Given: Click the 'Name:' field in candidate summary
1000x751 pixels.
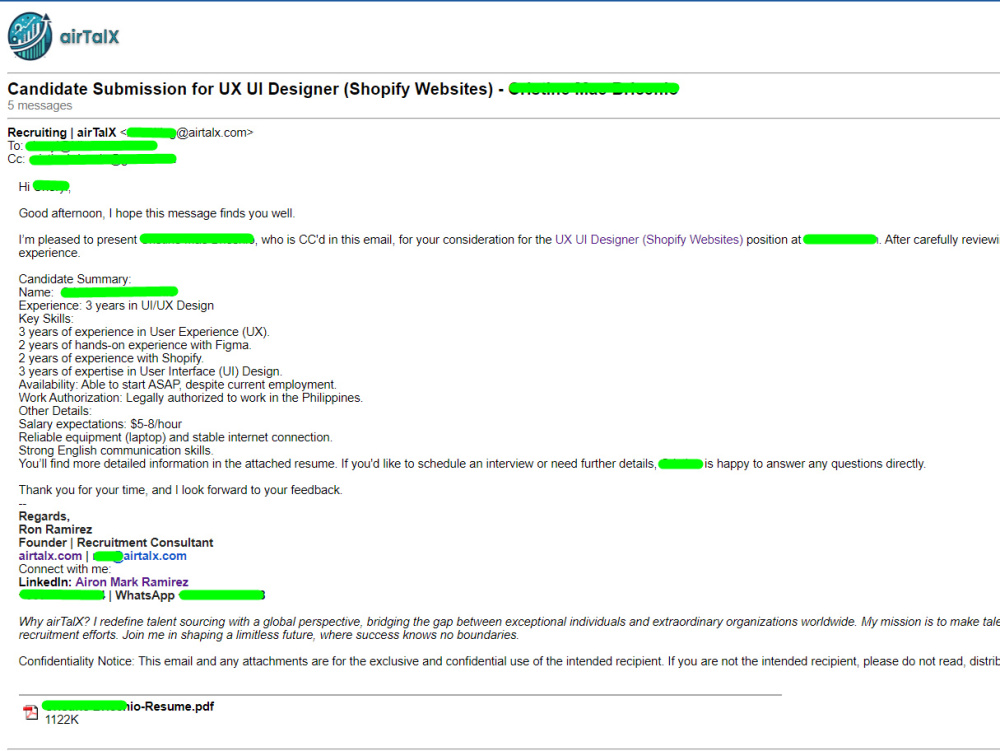Looking at the screenshot, I should pos(98,293).
